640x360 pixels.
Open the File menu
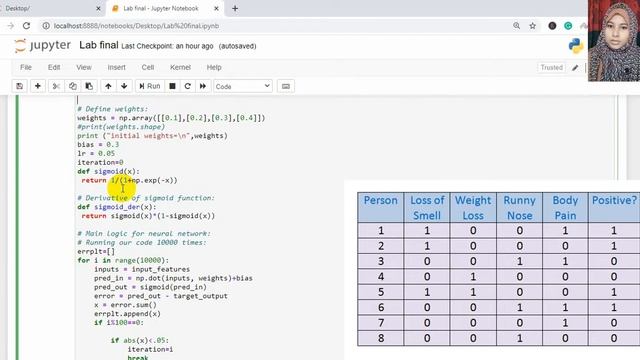coord(26,67)
